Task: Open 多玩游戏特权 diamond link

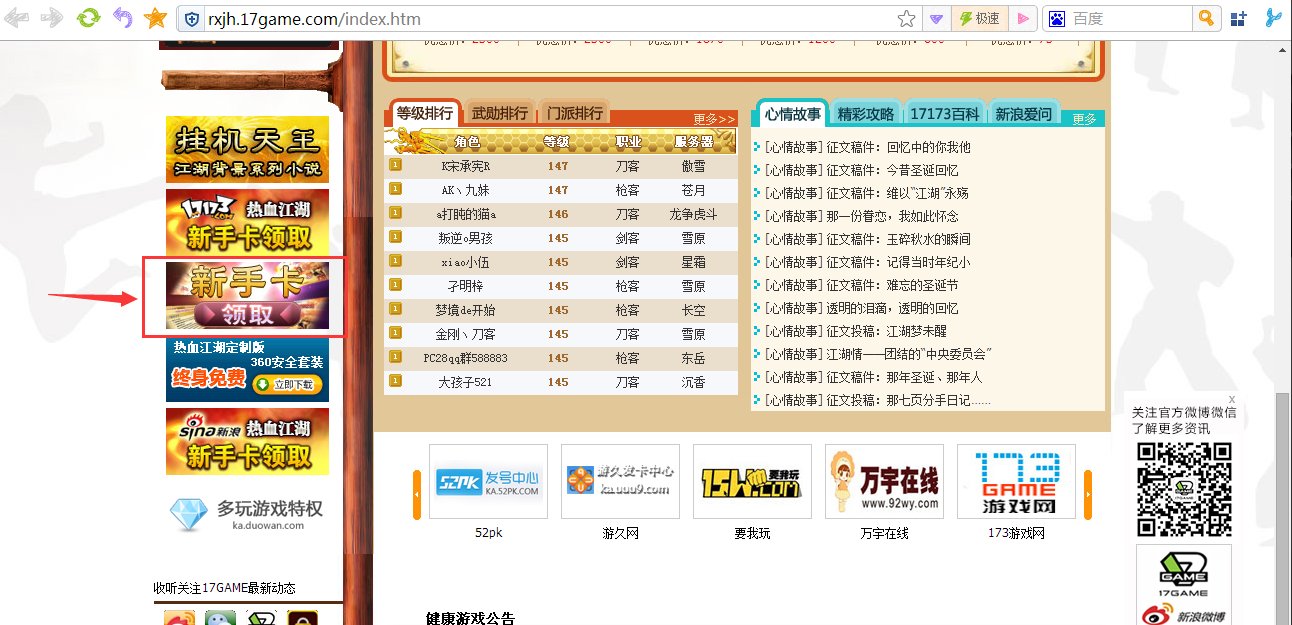Action: [x=246, y=514]
